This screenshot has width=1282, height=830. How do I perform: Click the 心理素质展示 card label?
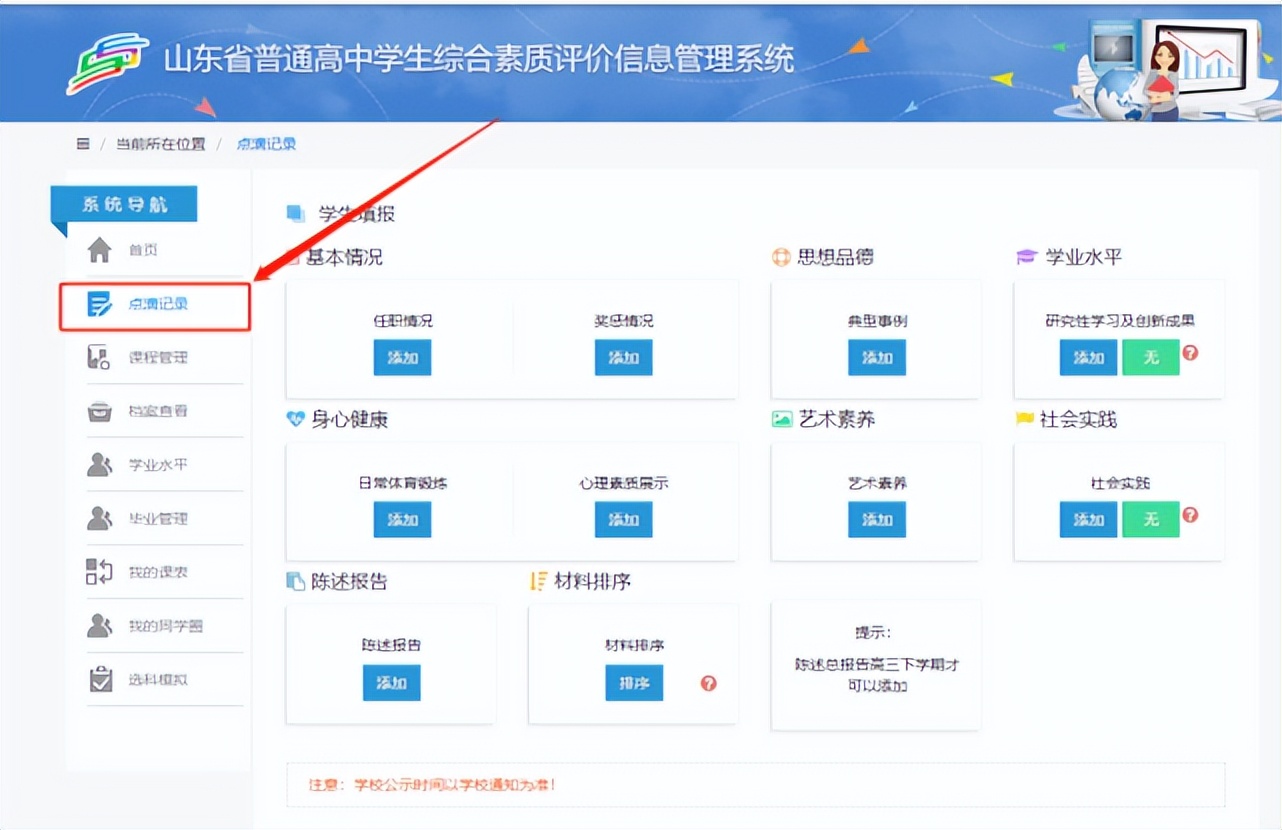pyautogui.click(x=623, y=483)
